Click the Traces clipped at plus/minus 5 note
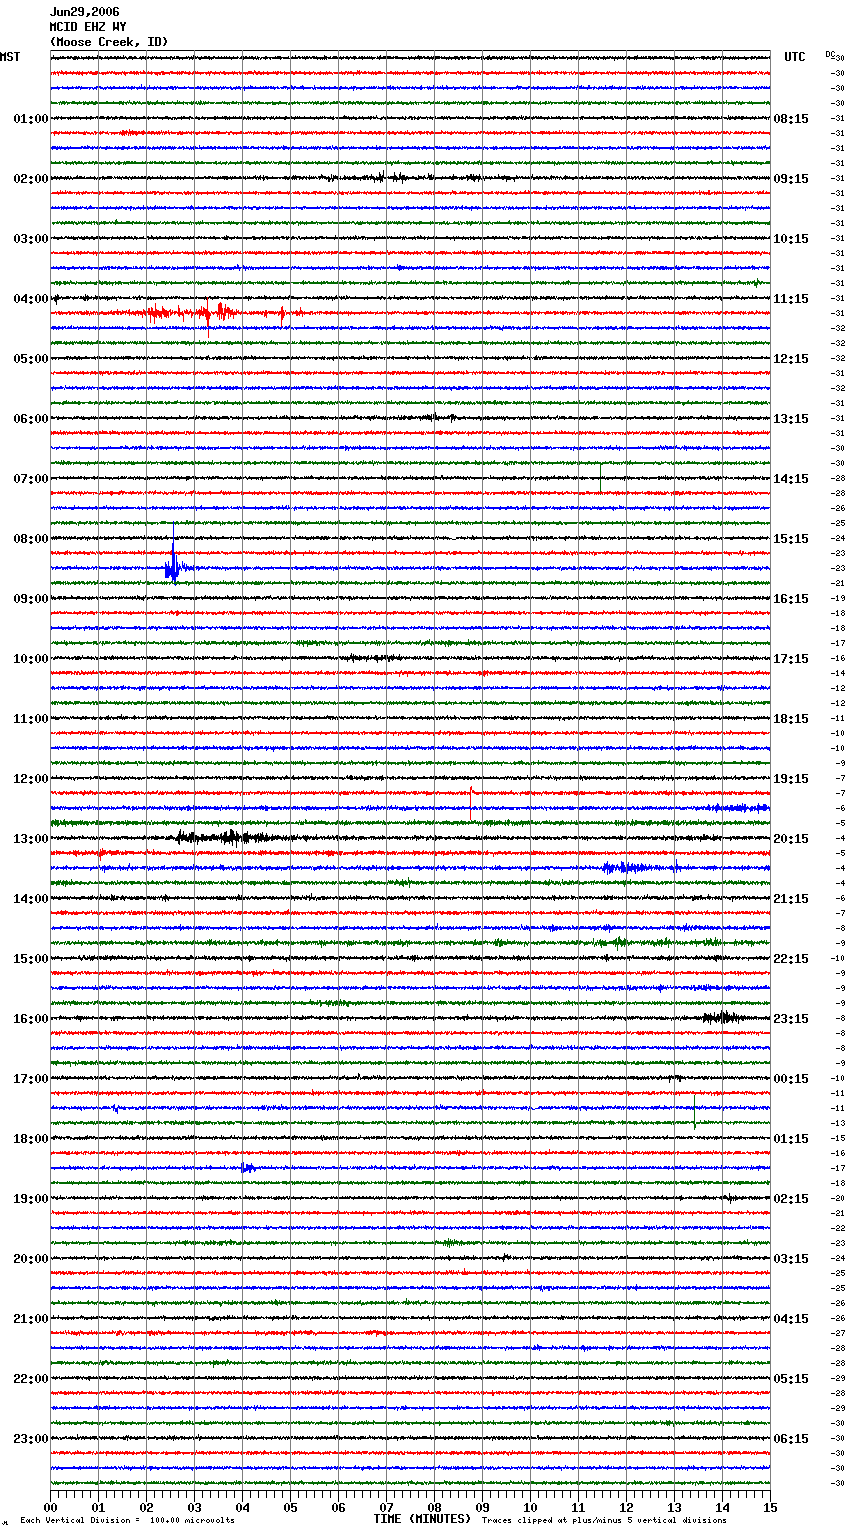This screenshot has width=850, height=1534. (x=604, y=1520)
